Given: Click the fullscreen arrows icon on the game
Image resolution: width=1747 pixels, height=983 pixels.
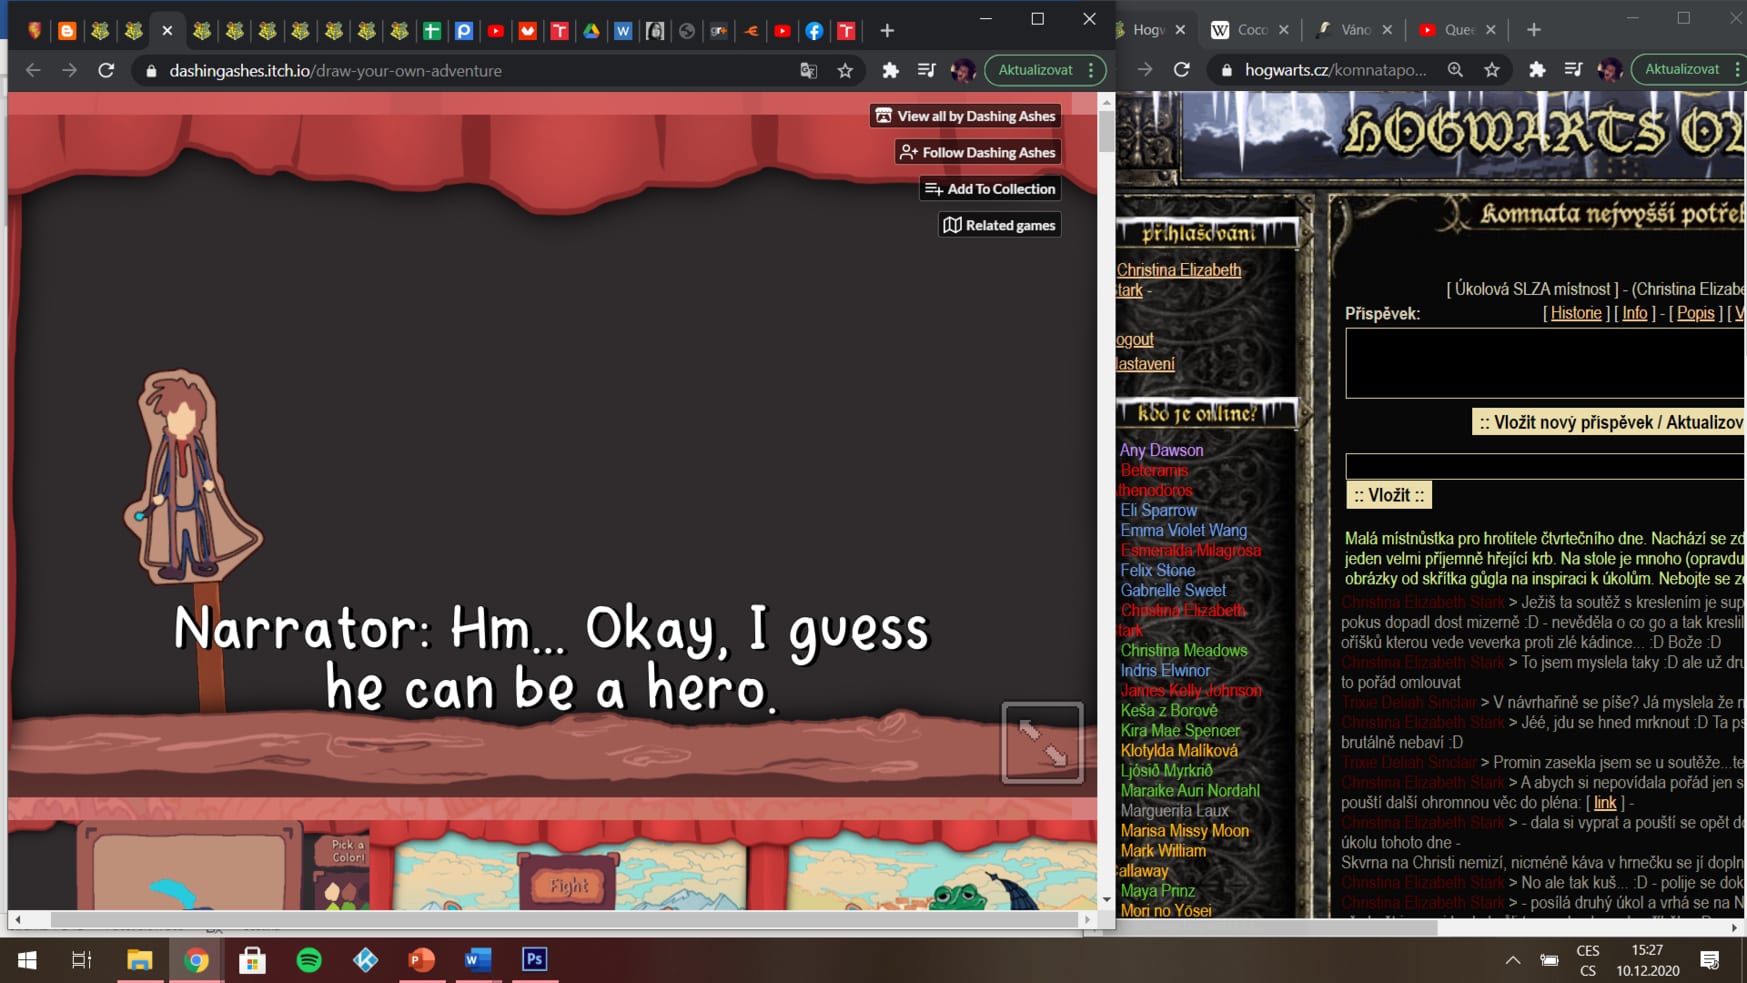Looking at the screenshot, I should tap(1042, 743).
